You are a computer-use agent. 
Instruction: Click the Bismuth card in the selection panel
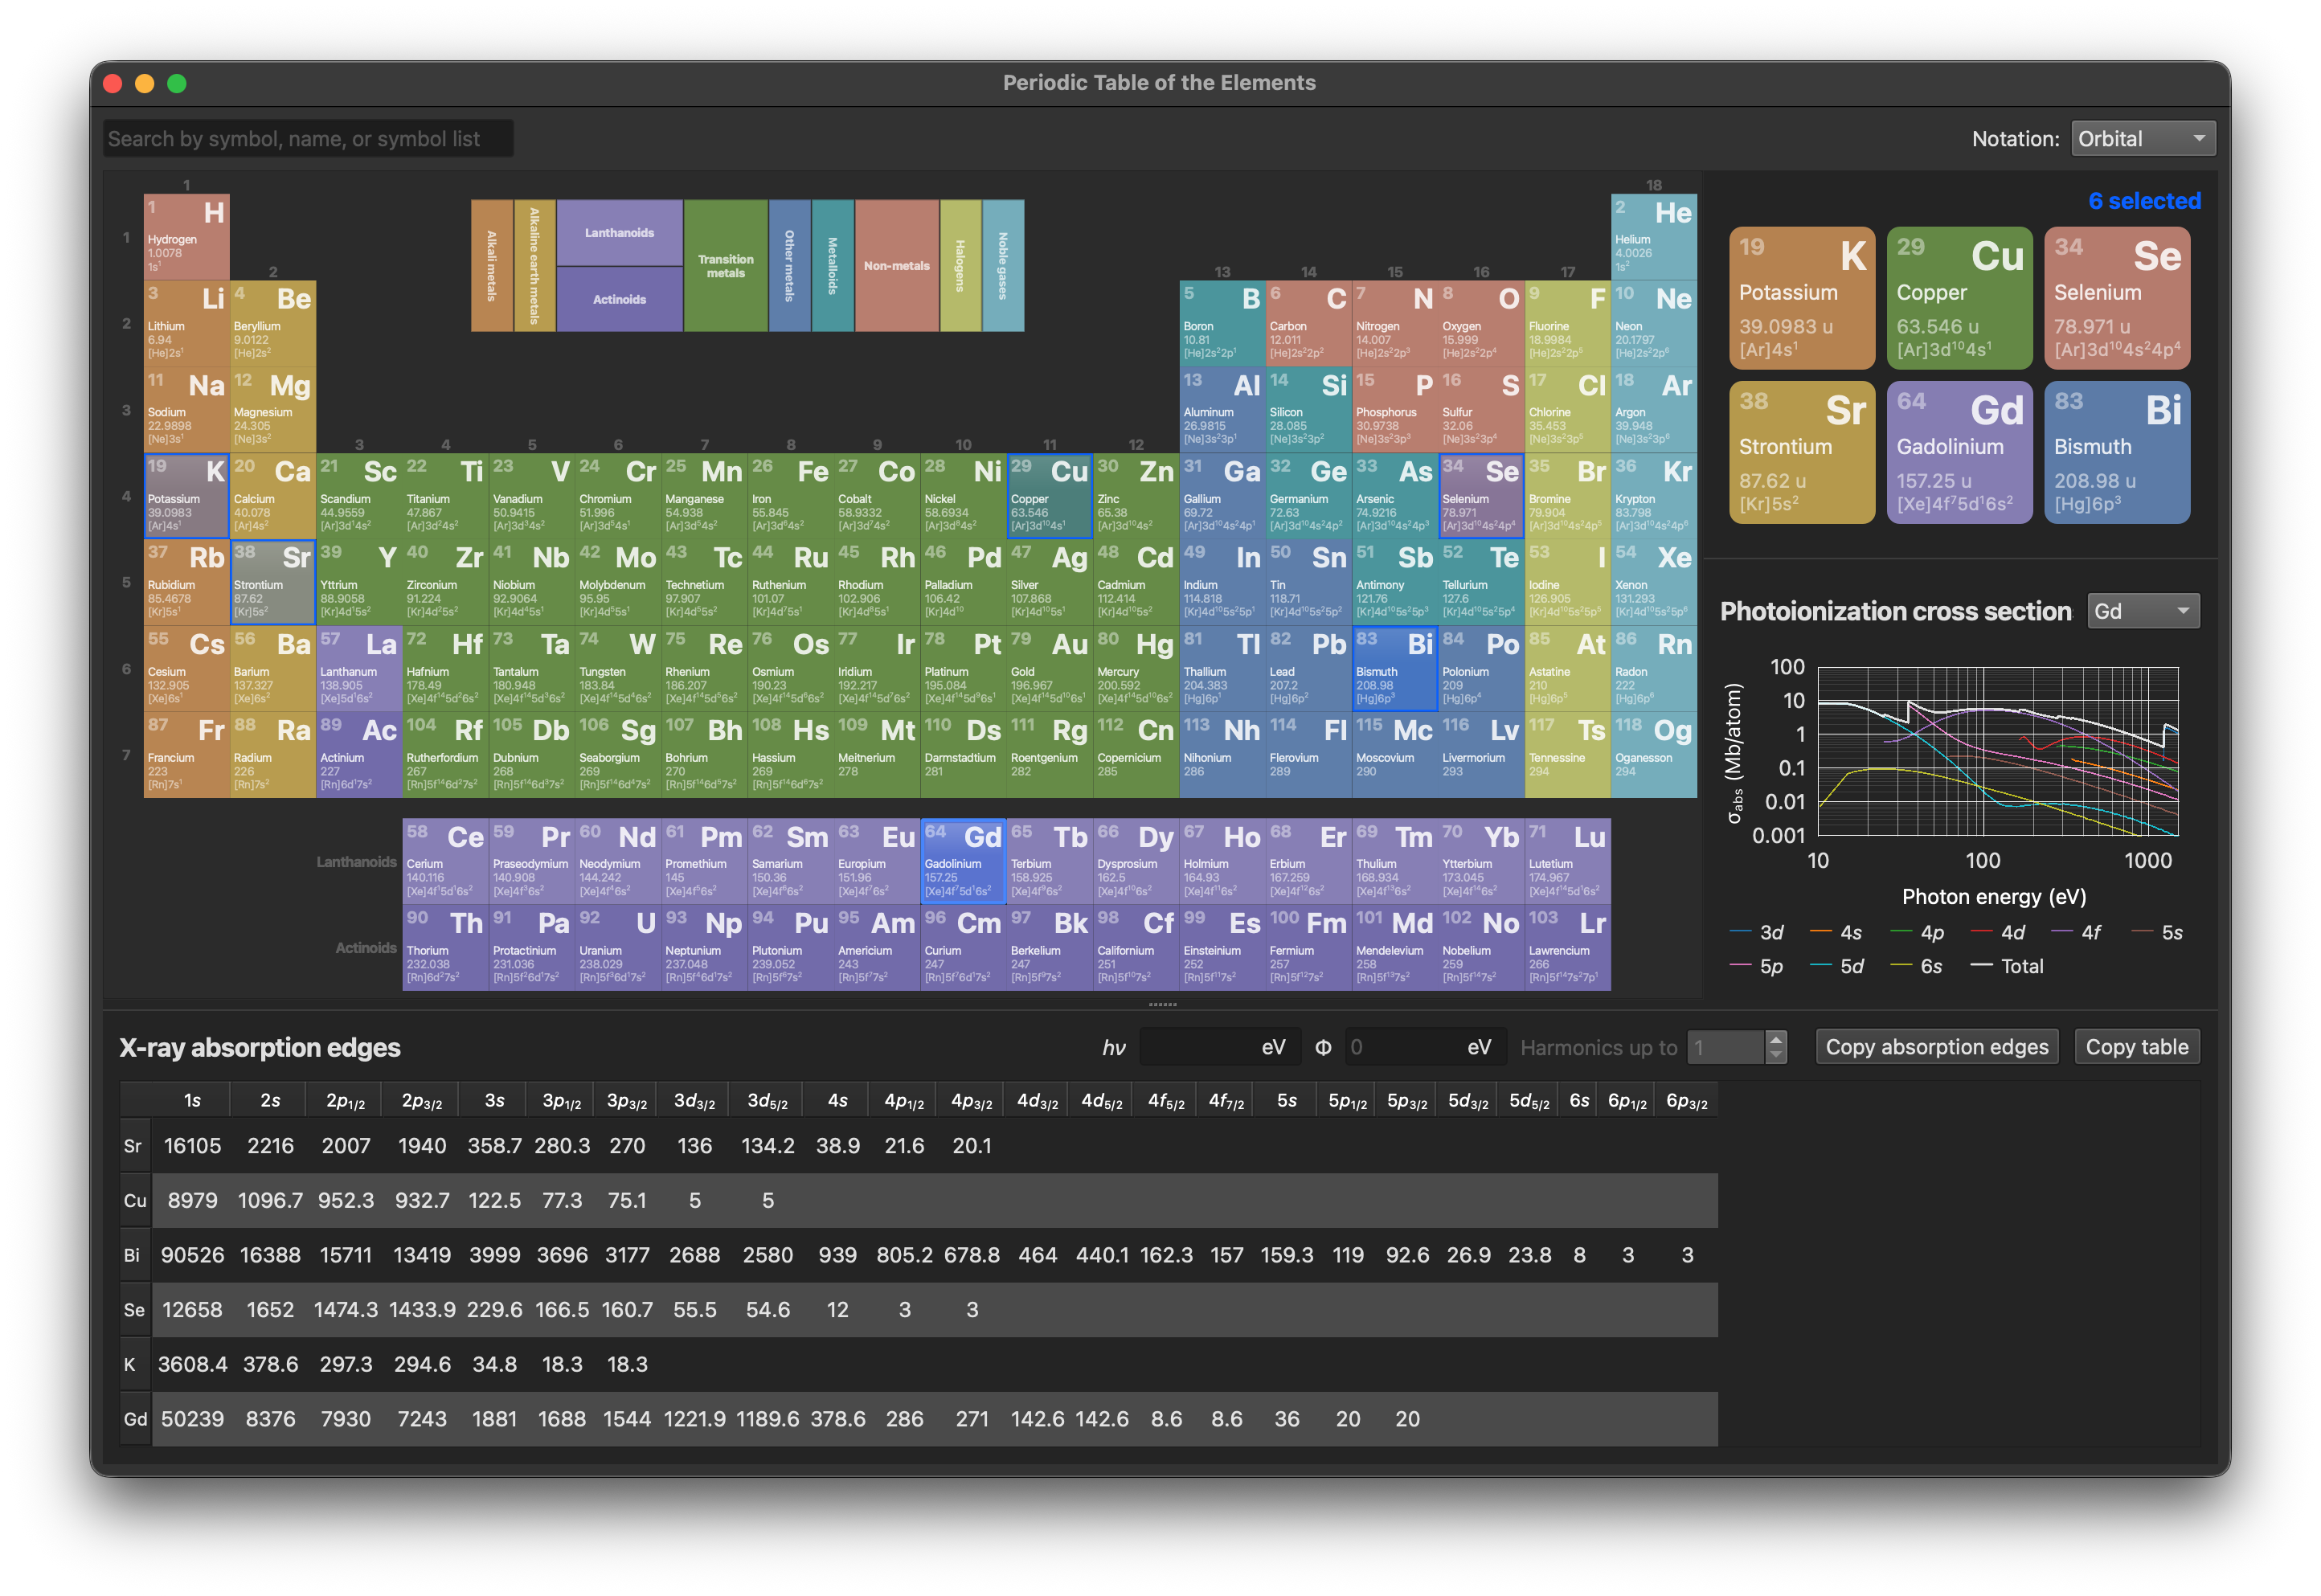point(2117,452)
